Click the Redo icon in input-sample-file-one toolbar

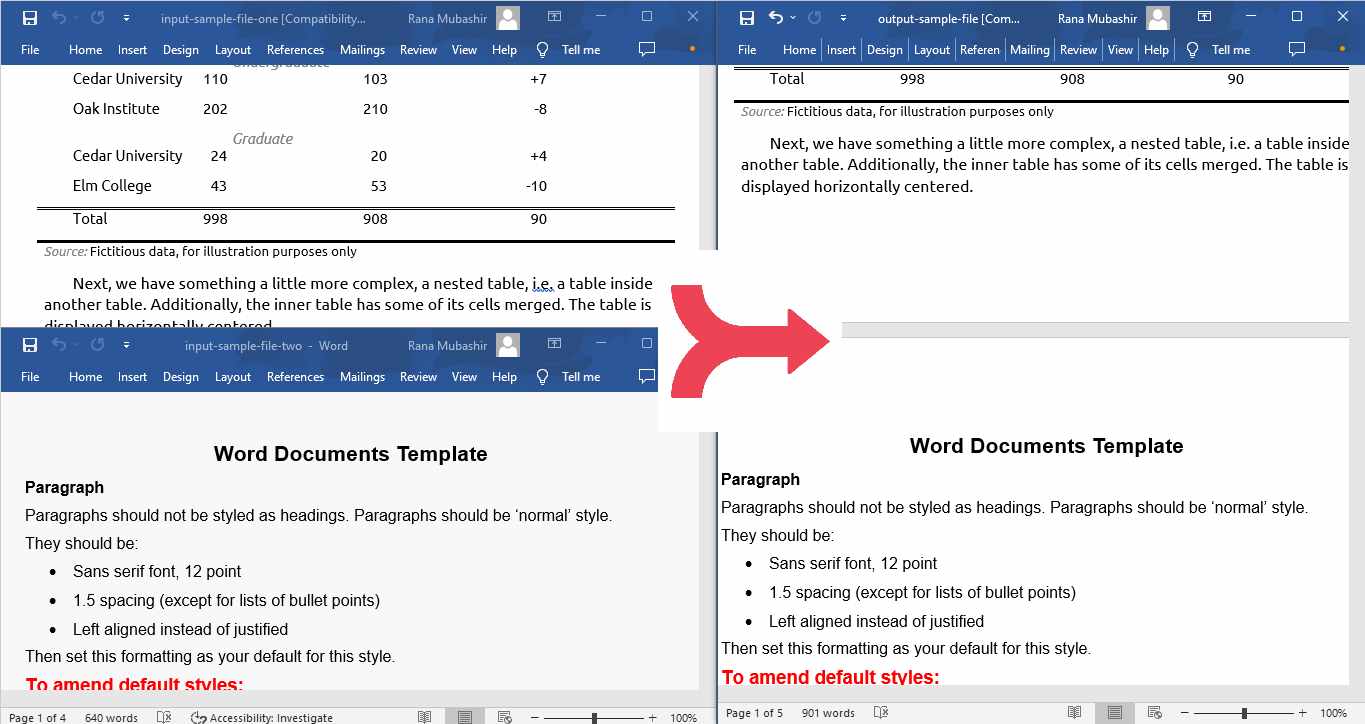pos(95,17)
